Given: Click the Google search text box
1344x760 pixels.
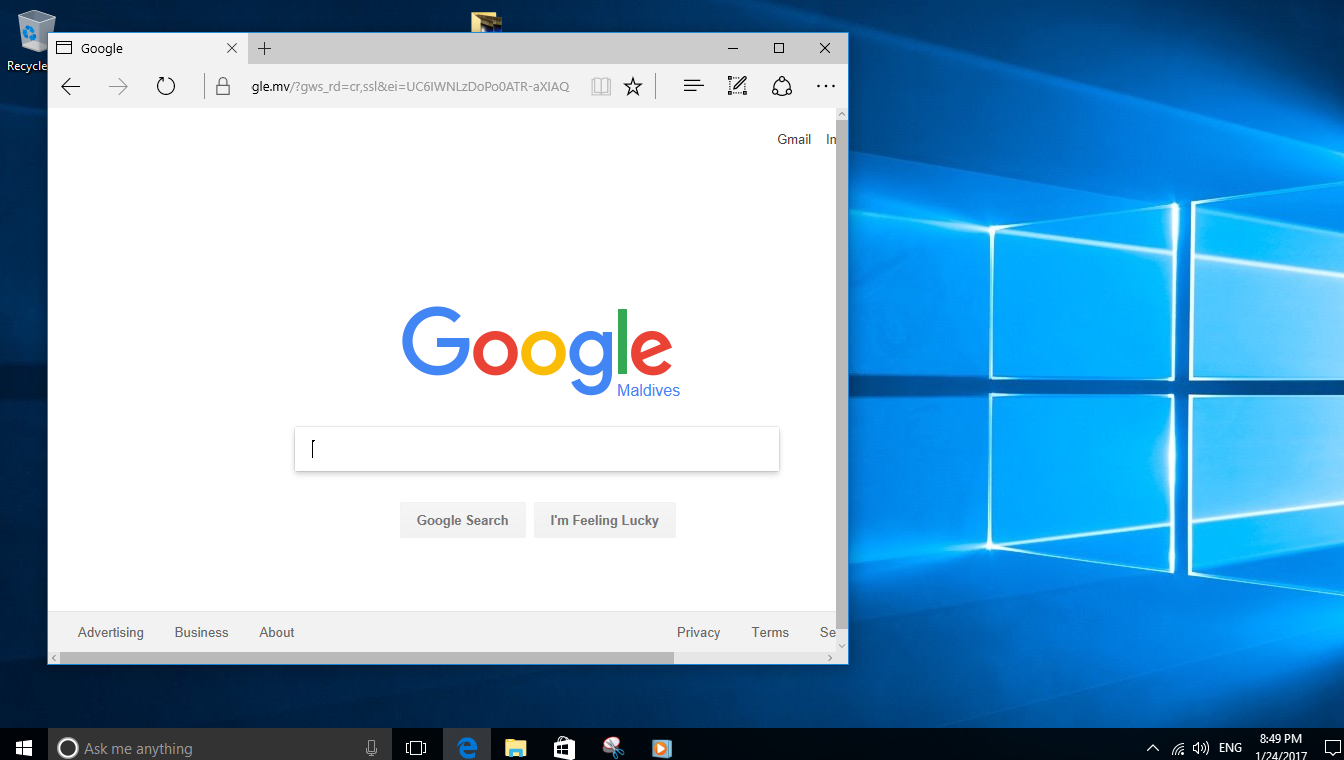Looking at the screenshot, I should [537, 449].
